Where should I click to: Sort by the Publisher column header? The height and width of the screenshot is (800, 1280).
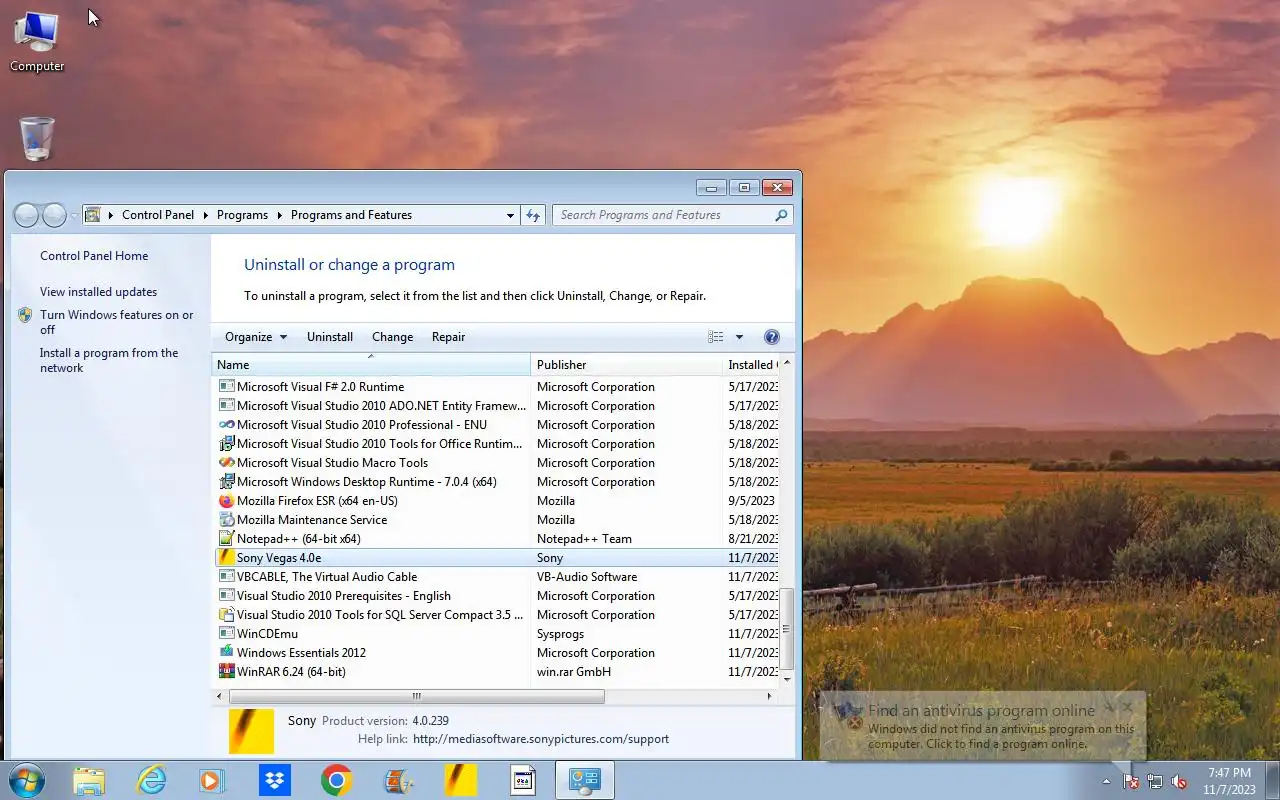point(626,365)
